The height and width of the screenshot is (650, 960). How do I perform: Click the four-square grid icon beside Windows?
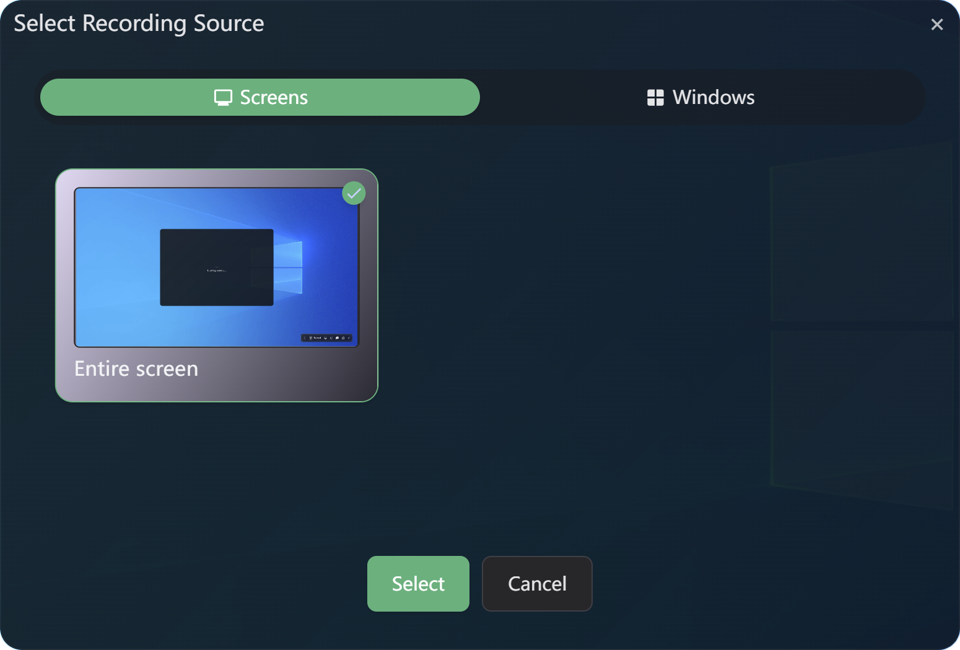point(655,98)
